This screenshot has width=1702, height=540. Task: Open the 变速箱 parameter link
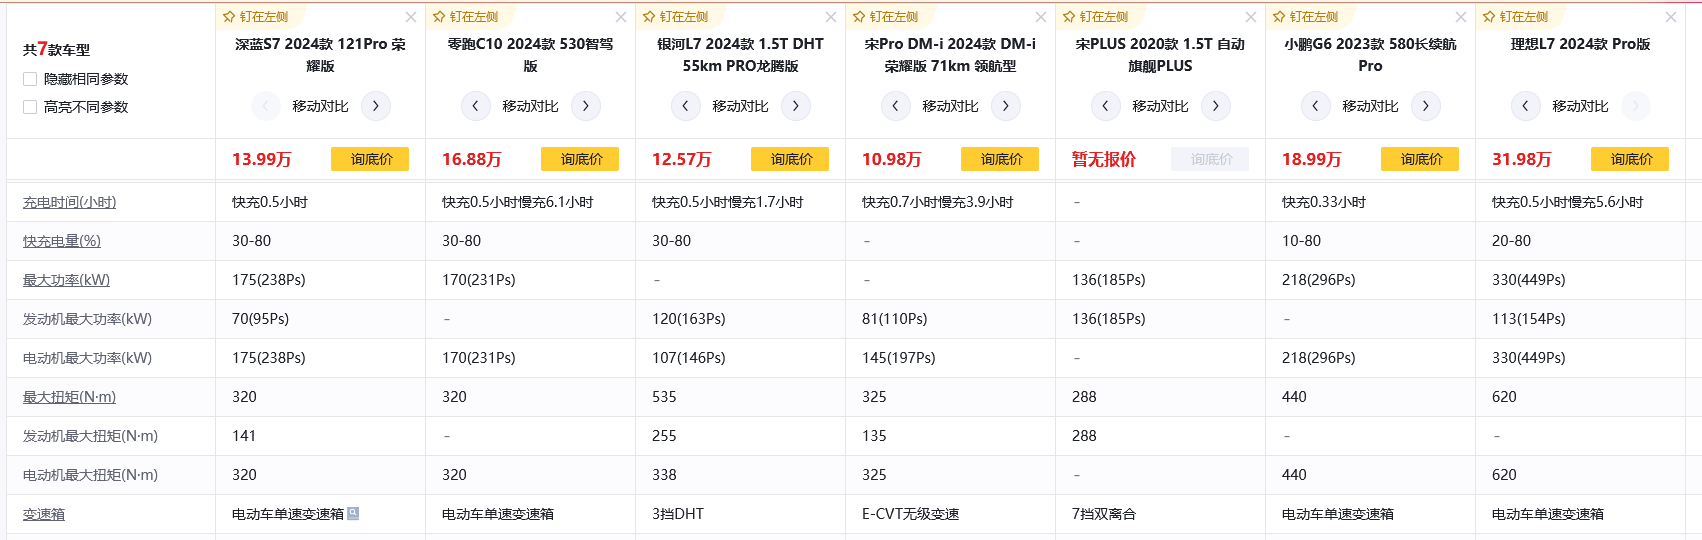pyautogui.click(x=44, y=514)
